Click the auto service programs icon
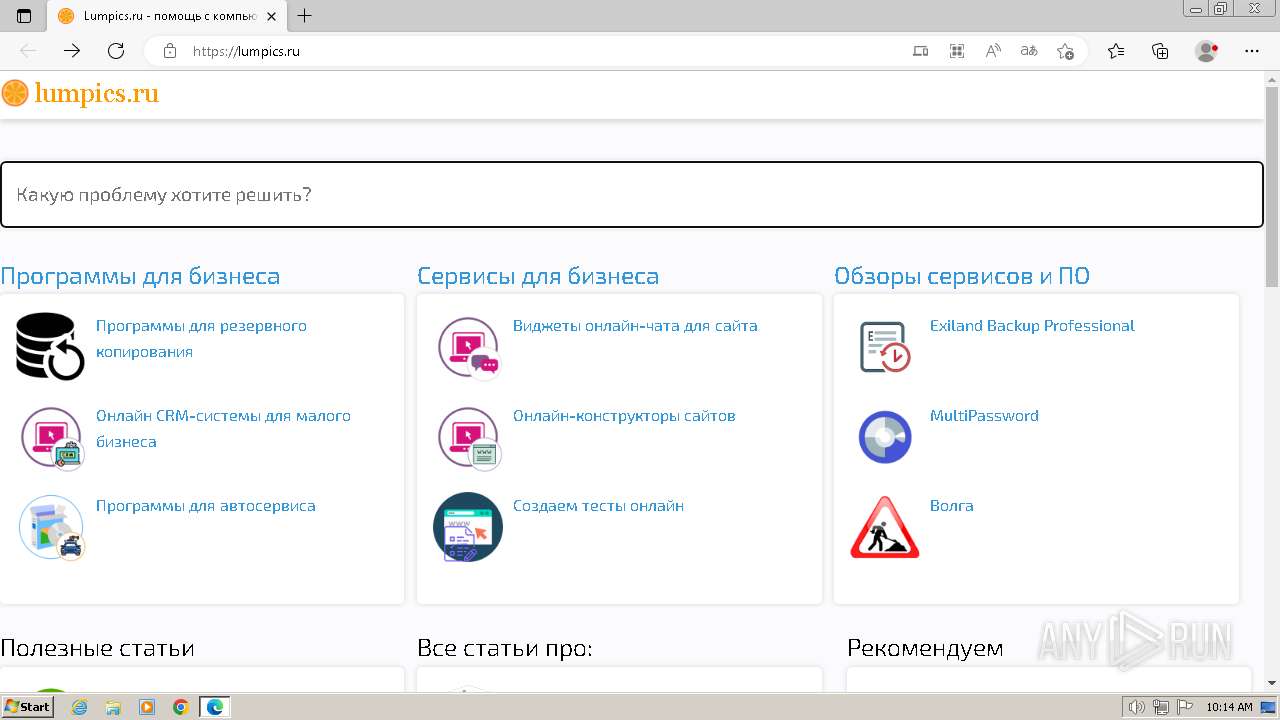This screenshot has height=720, width=1280. click(52, 527)
